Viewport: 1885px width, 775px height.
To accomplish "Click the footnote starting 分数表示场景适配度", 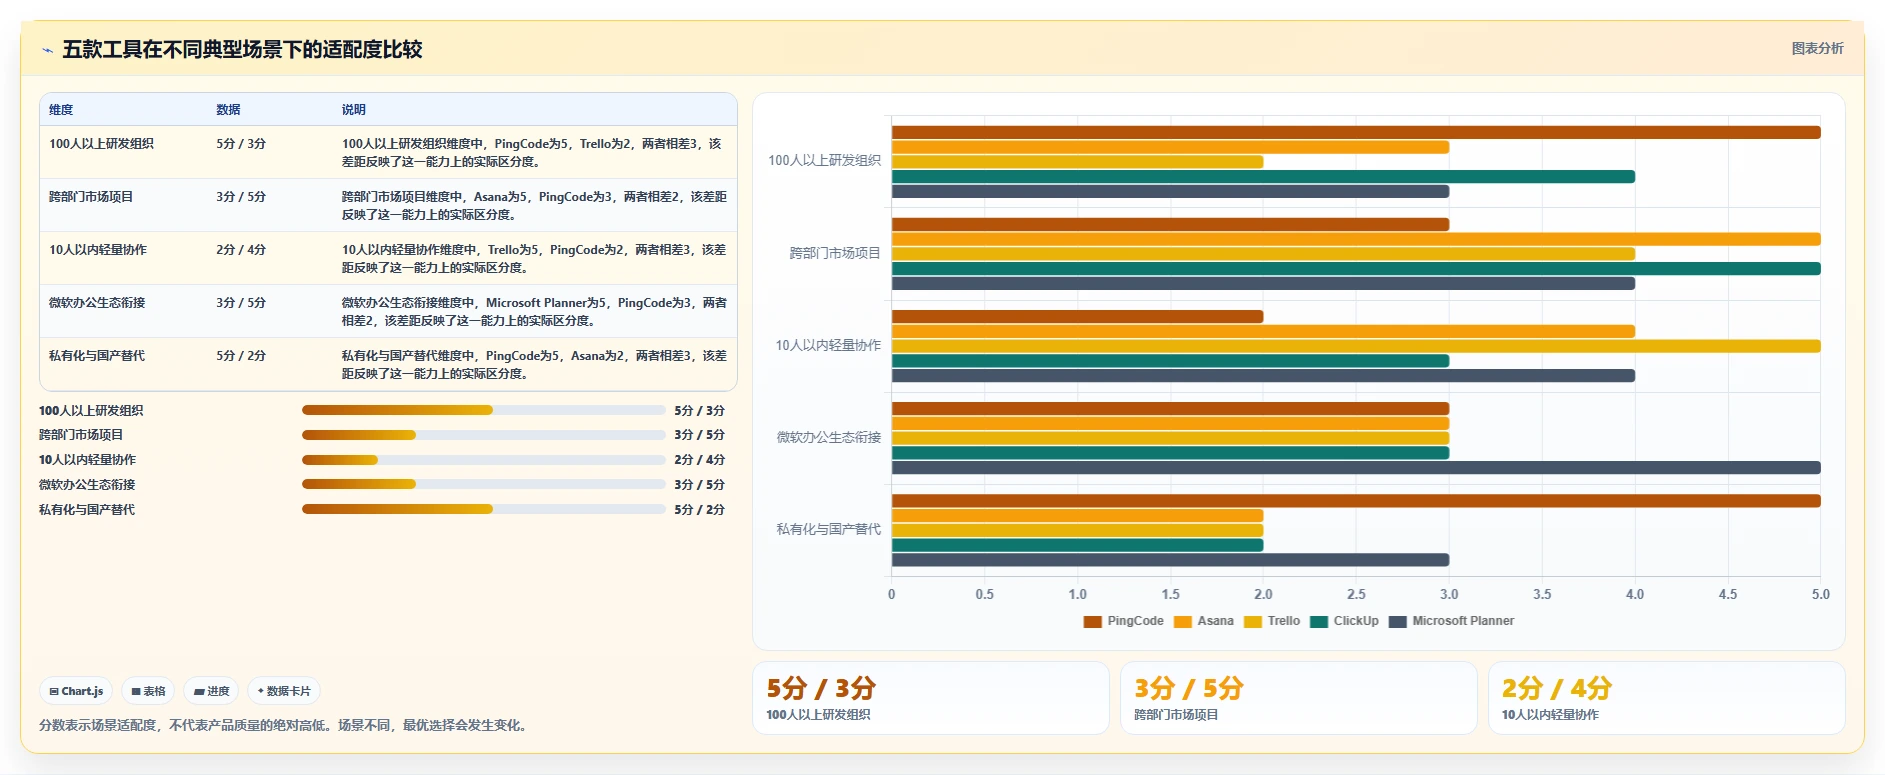I will (285, 725).
